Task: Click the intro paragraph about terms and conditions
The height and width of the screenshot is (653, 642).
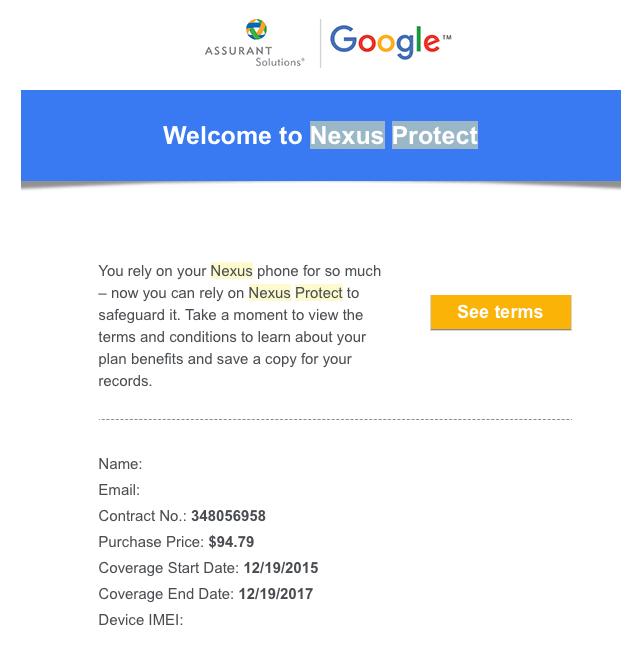Action: coord(239,326)
